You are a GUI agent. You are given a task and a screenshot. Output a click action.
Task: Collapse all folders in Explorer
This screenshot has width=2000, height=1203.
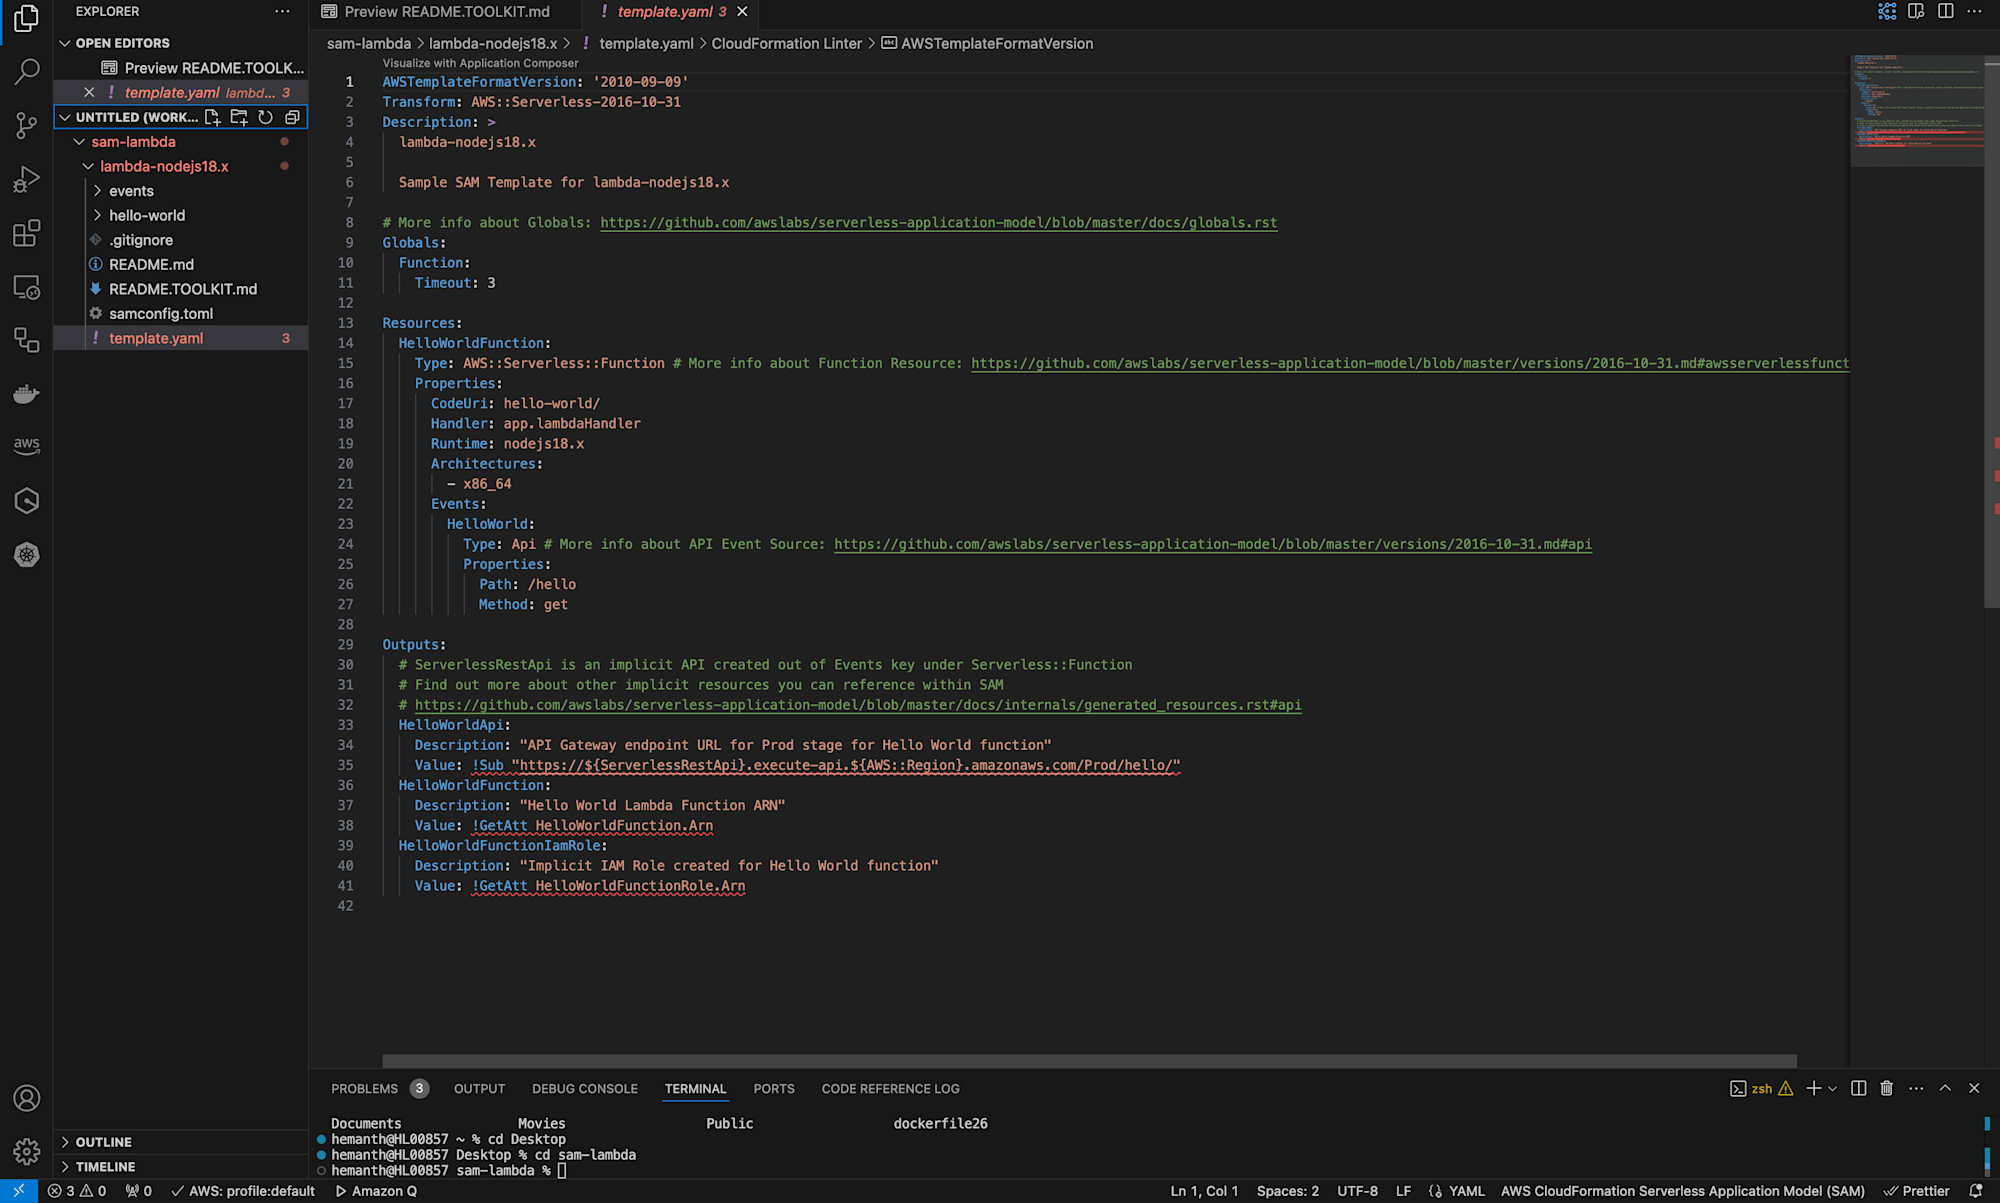[x=292, y=117]
